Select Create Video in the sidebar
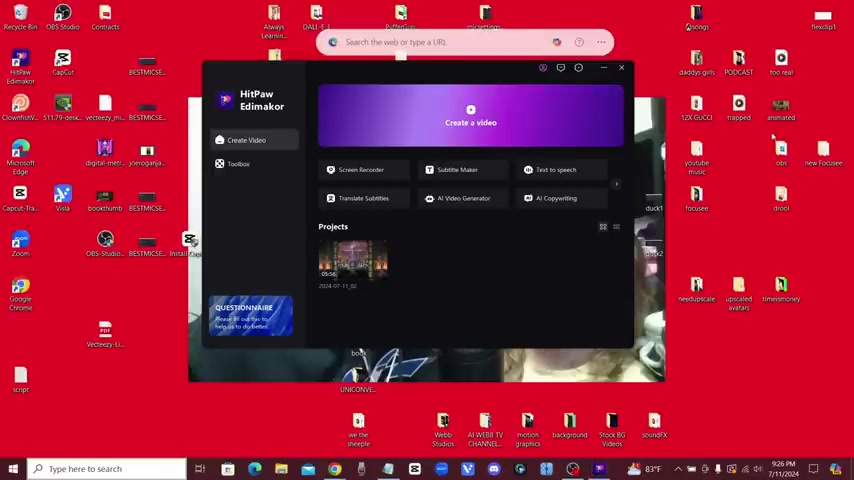This screenshot has width=854, height=480. coord(254,140)
